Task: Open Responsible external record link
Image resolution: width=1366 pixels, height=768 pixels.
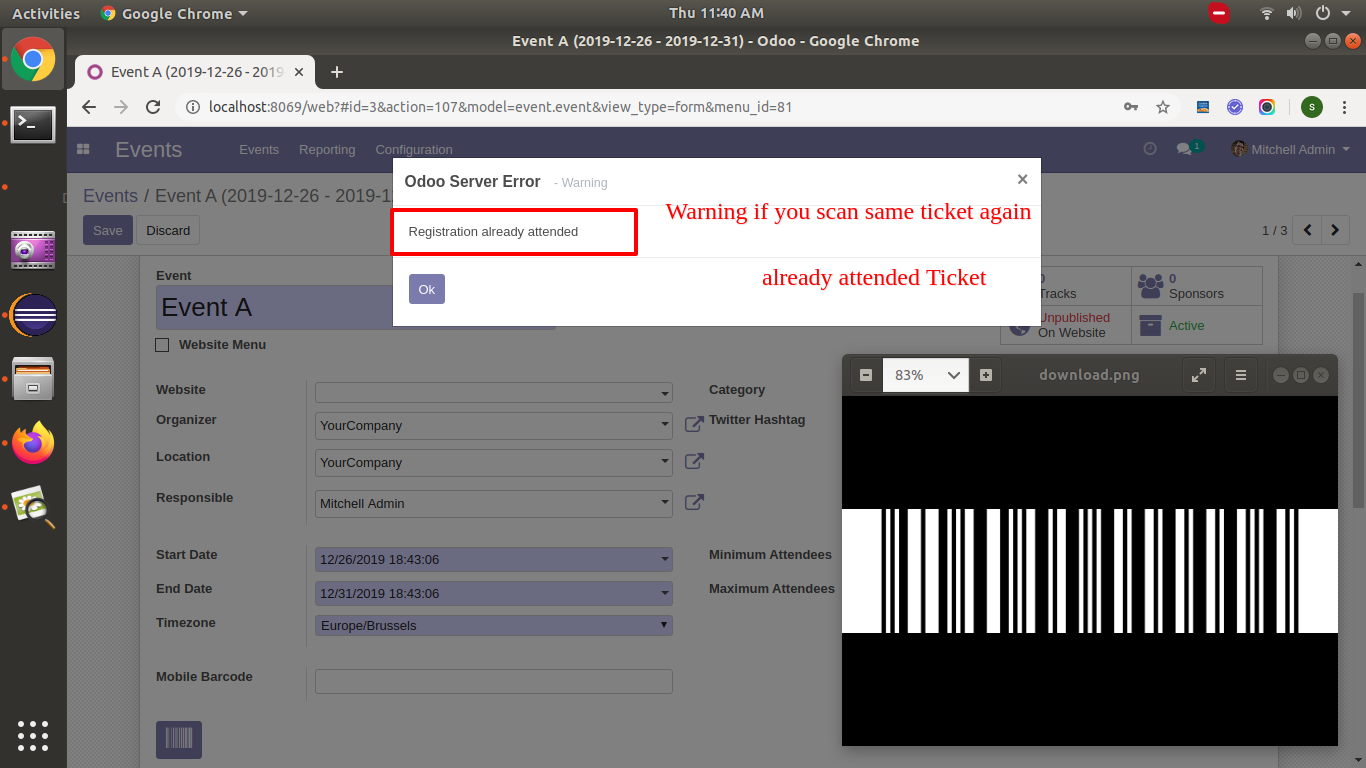Action: [694, 502]
